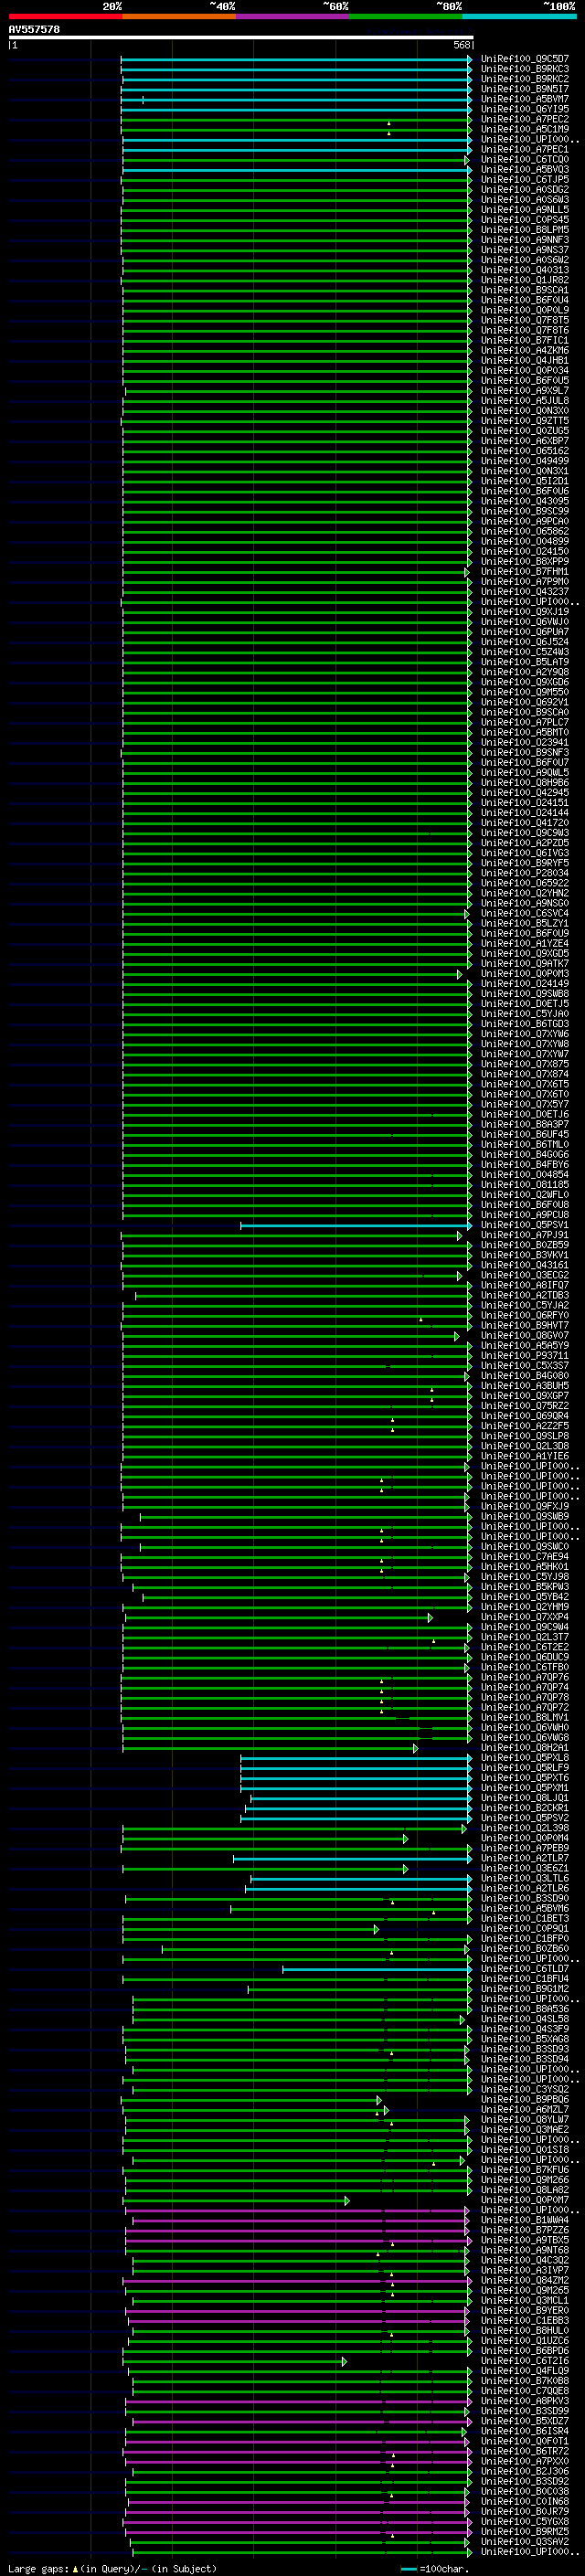Select hit label UniRef100_Q5PSV1
585x2576 pixels.
coord(525,1226)
